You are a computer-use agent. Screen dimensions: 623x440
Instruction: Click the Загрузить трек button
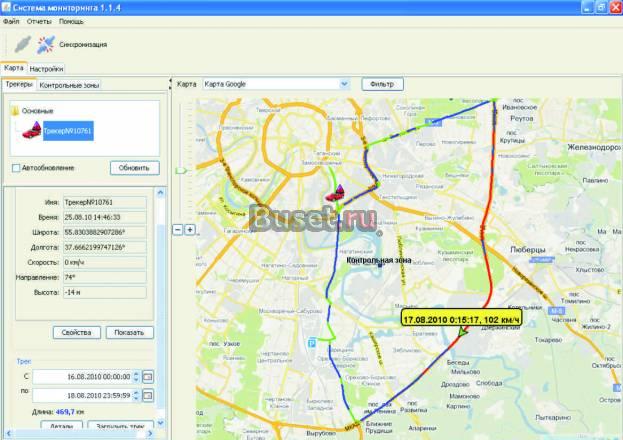pyautogui.click(x=120, y=426)
